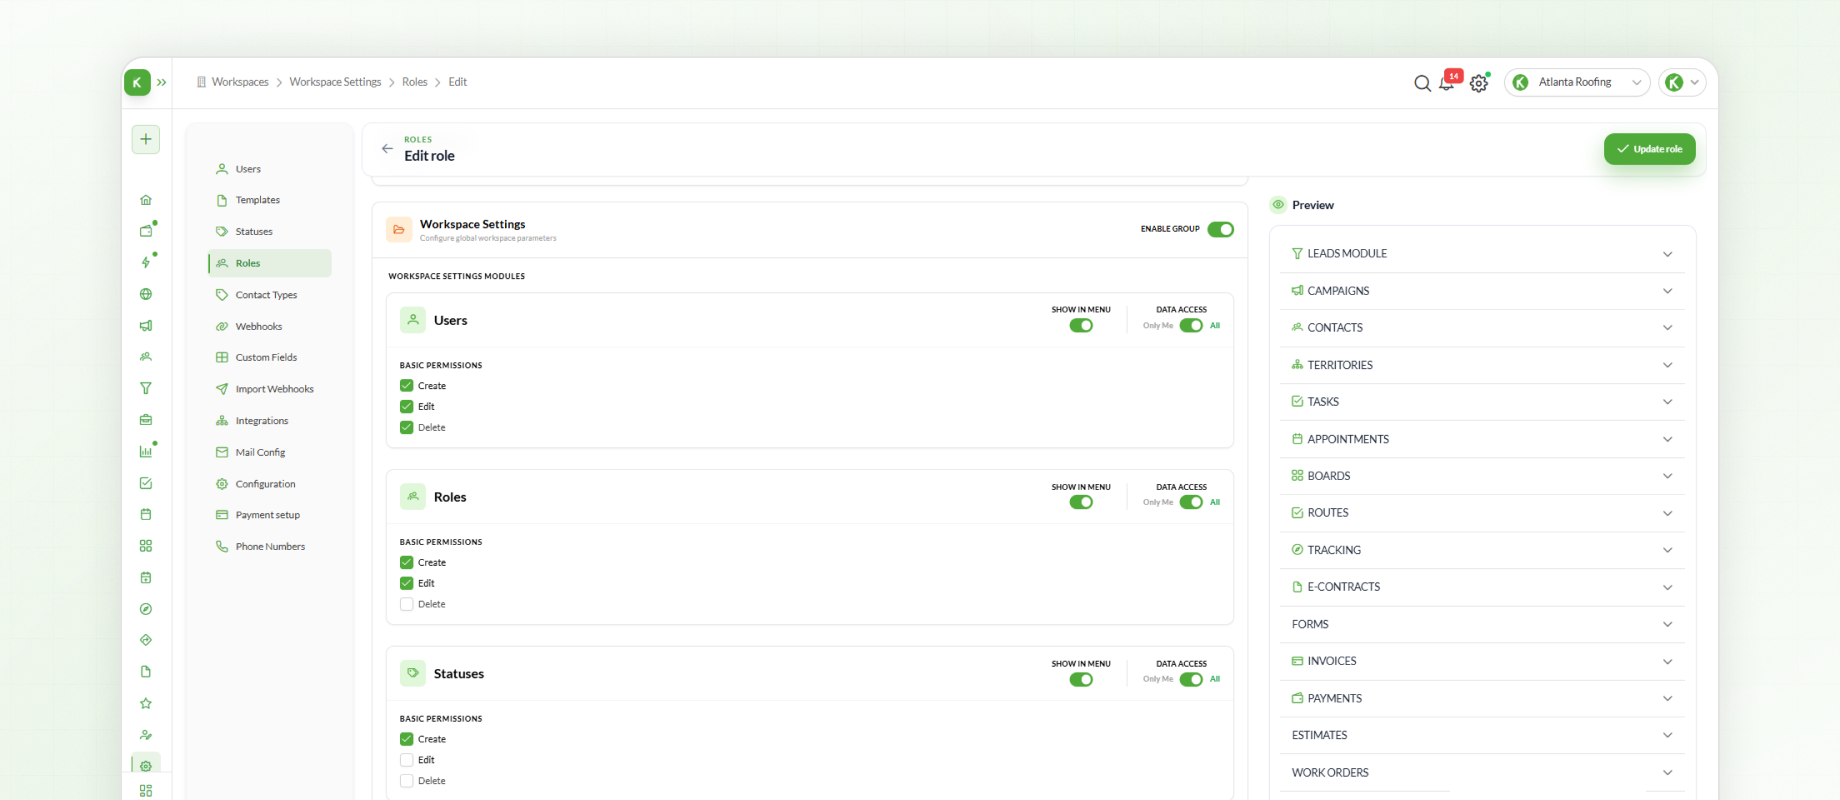
Task: Click the plus add button in sidebar
Action: click(x=146, y=139)
